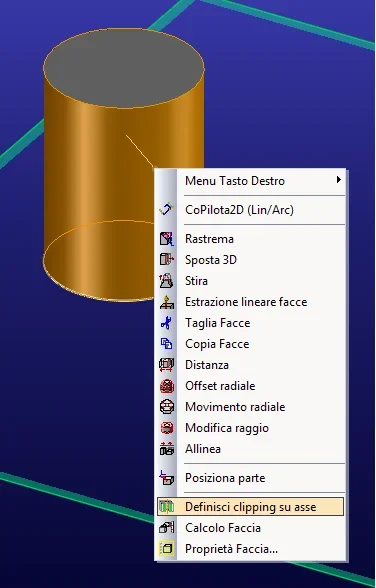Viewport: 376px width, 588px height.
Task: Choose CoPilota2D (Lin/Arc) menu entry
Action: coord(250,209)
